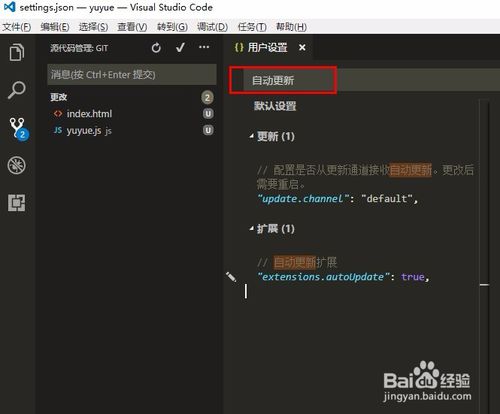The image size is (500, 414).
Task: Open the 编辑(E) menu
Action: point(55,27)
